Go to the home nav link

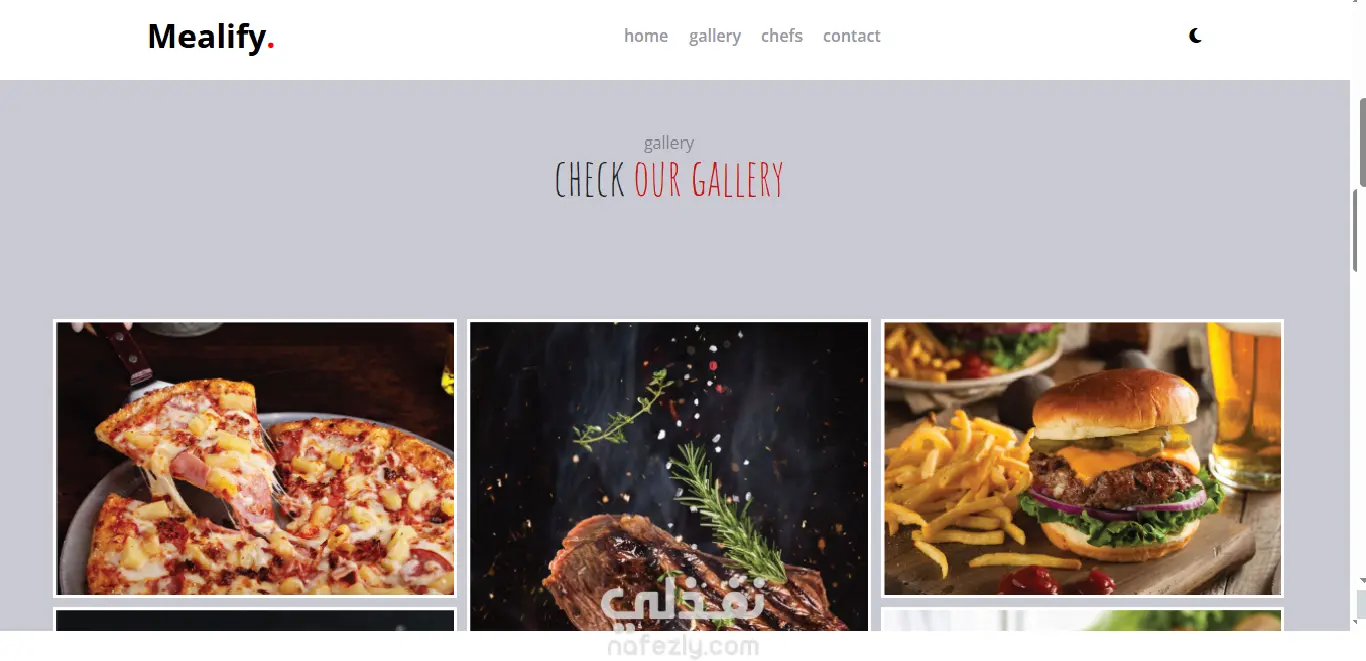646,36
